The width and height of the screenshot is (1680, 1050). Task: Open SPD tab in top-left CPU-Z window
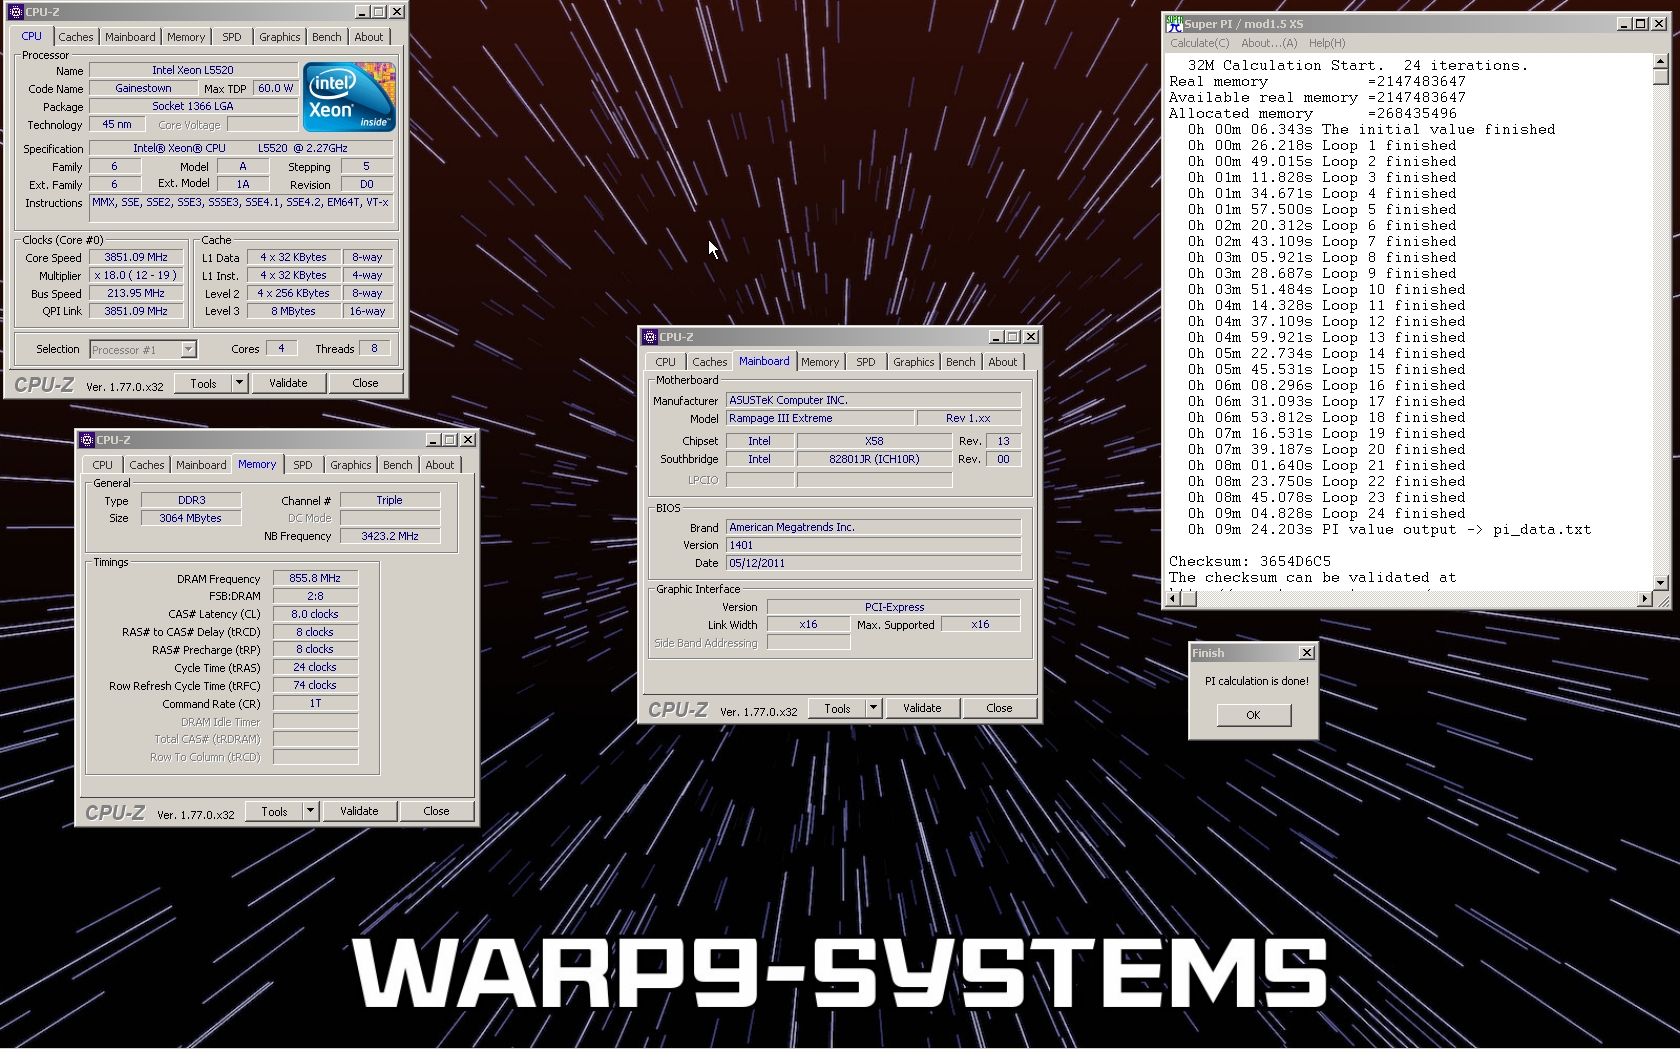tap(232, 37)
